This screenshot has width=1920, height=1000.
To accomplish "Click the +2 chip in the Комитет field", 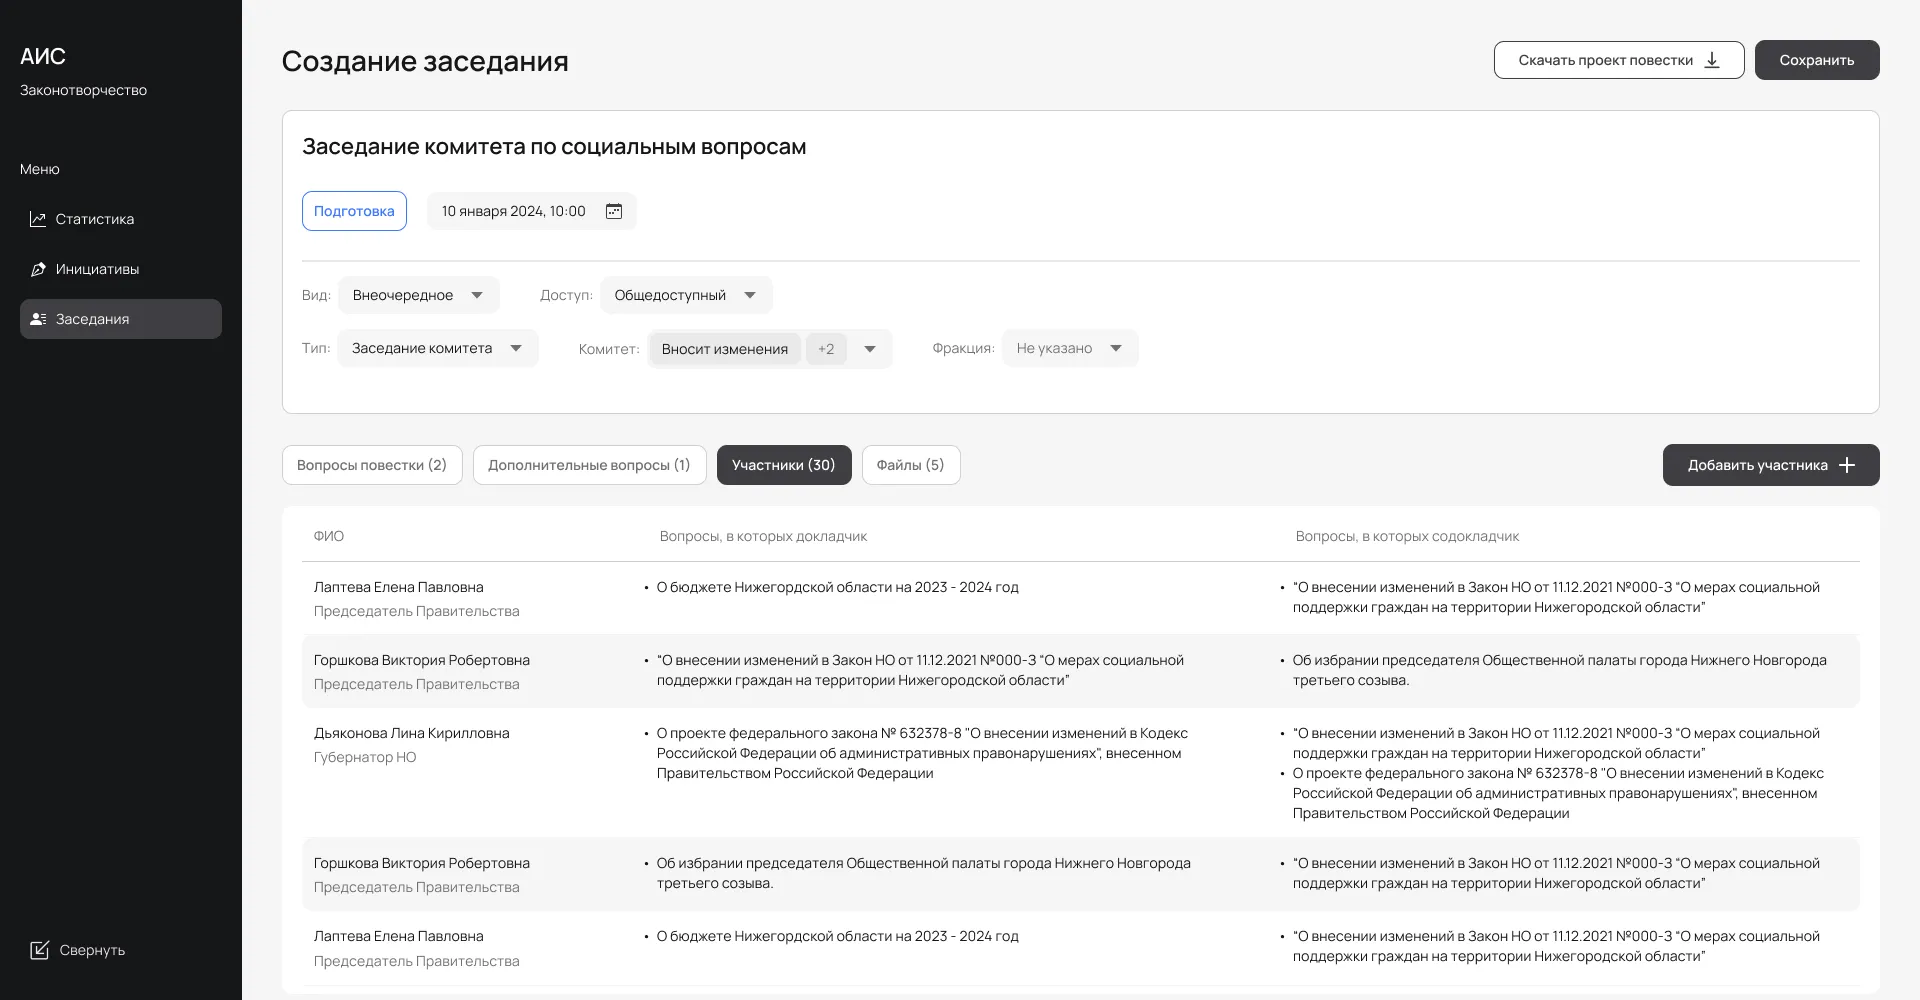I will [827, 348].
